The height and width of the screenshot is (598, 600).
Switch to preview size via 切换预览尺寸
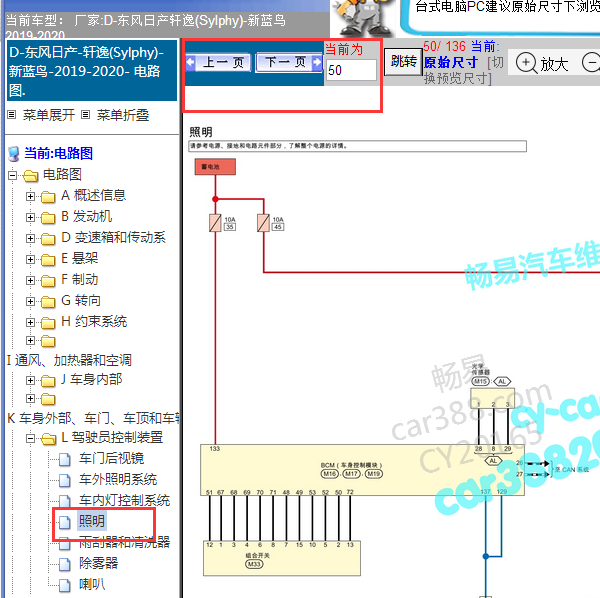pos(463,70)
